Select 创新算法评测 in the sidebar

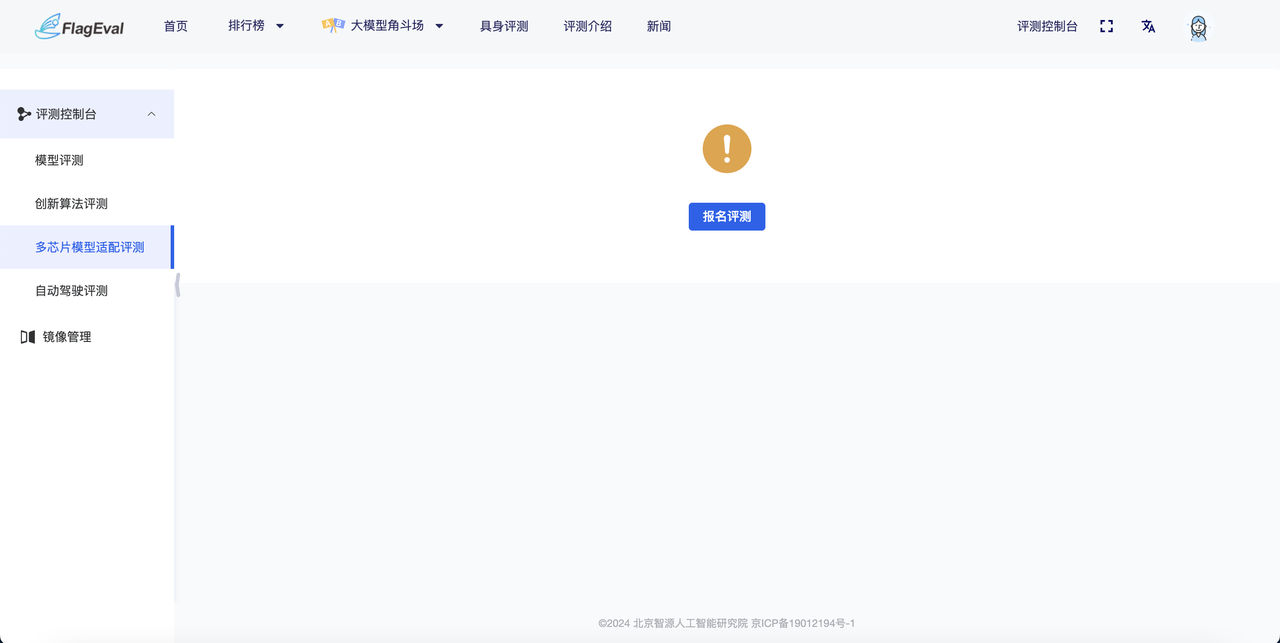coord(71,203)
